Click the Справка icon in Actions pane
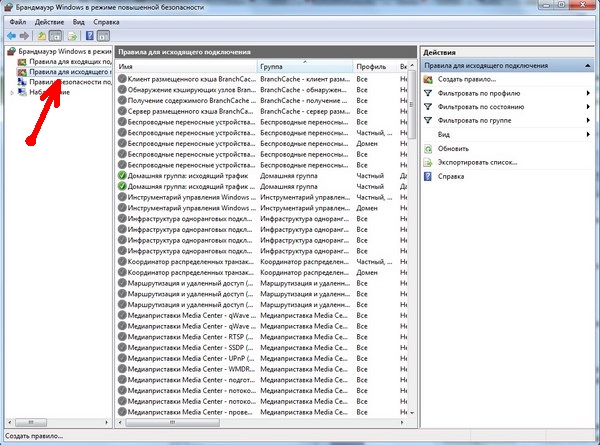 coord(428,176)
